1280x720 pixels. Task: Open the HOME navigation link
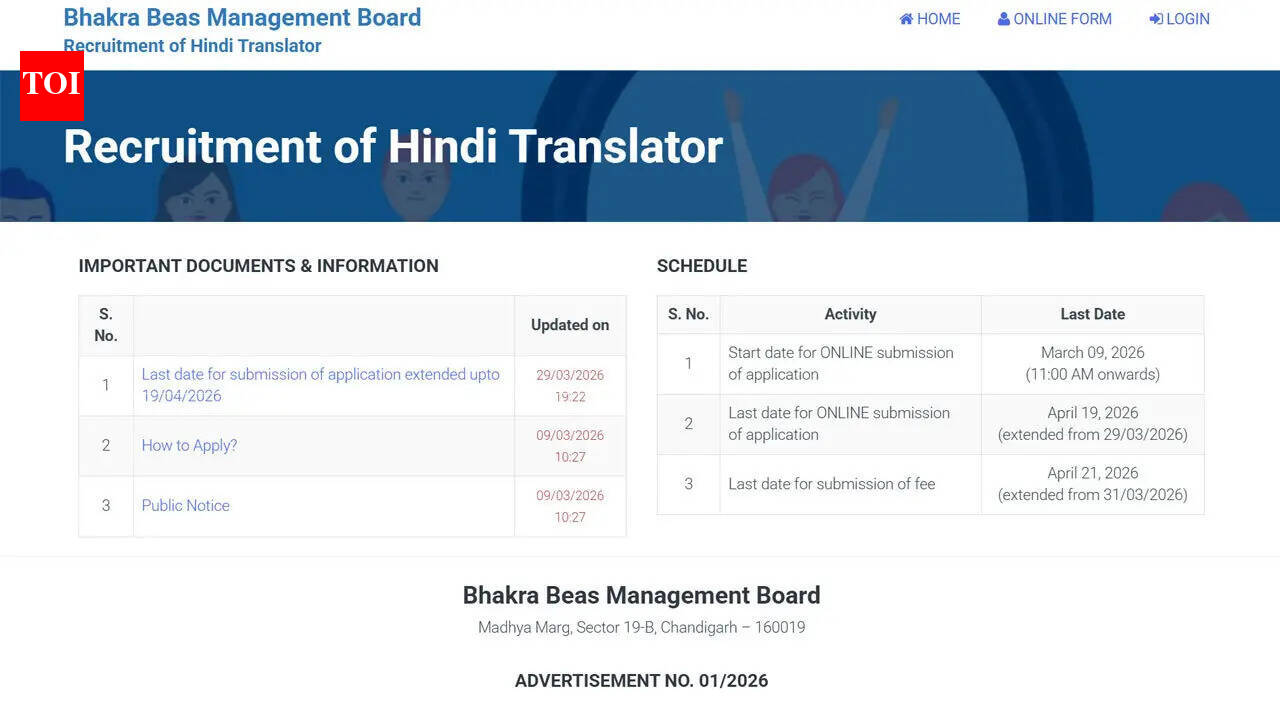coord(937,18)
